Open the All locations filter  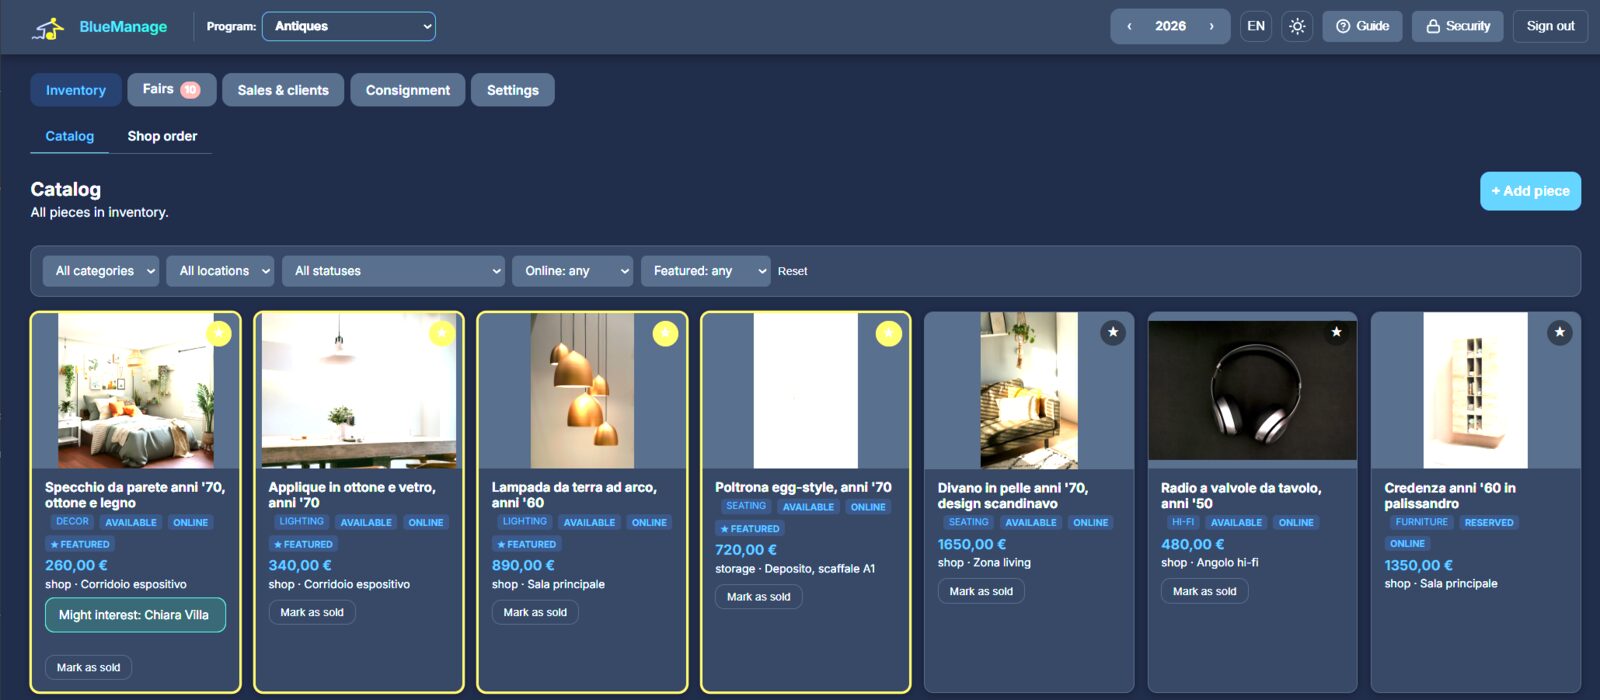pos(220,271)
